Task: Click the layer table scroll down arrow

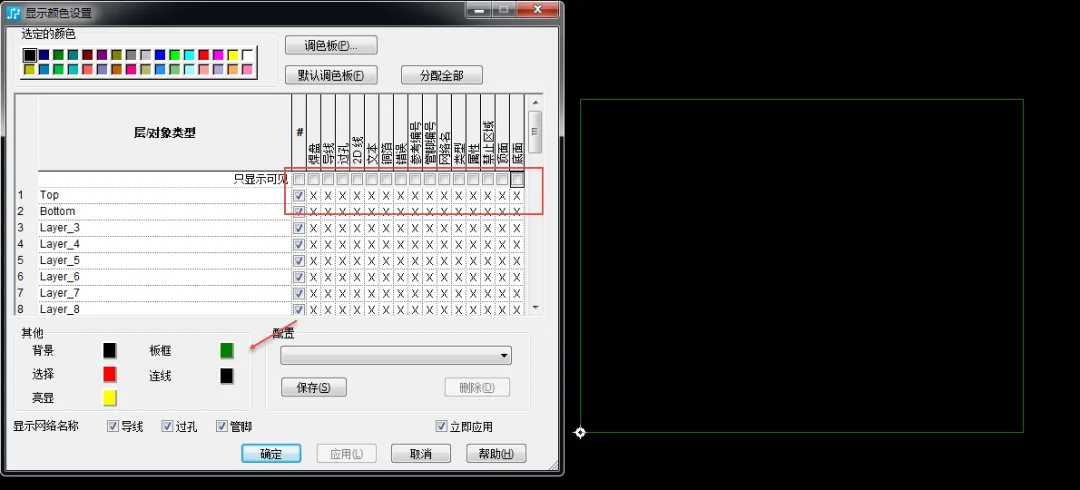Action: coord(535,308)
